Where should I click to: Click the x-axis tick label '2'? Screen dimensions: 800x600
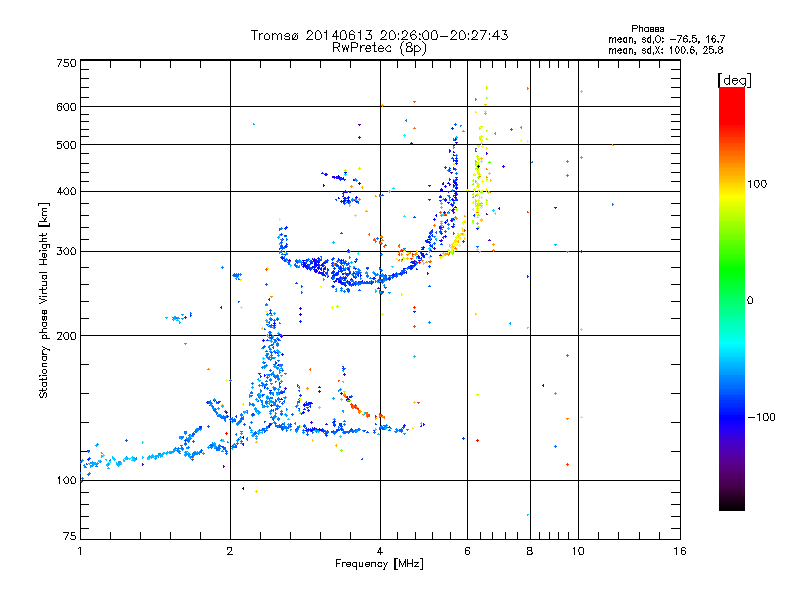point(230,551)
